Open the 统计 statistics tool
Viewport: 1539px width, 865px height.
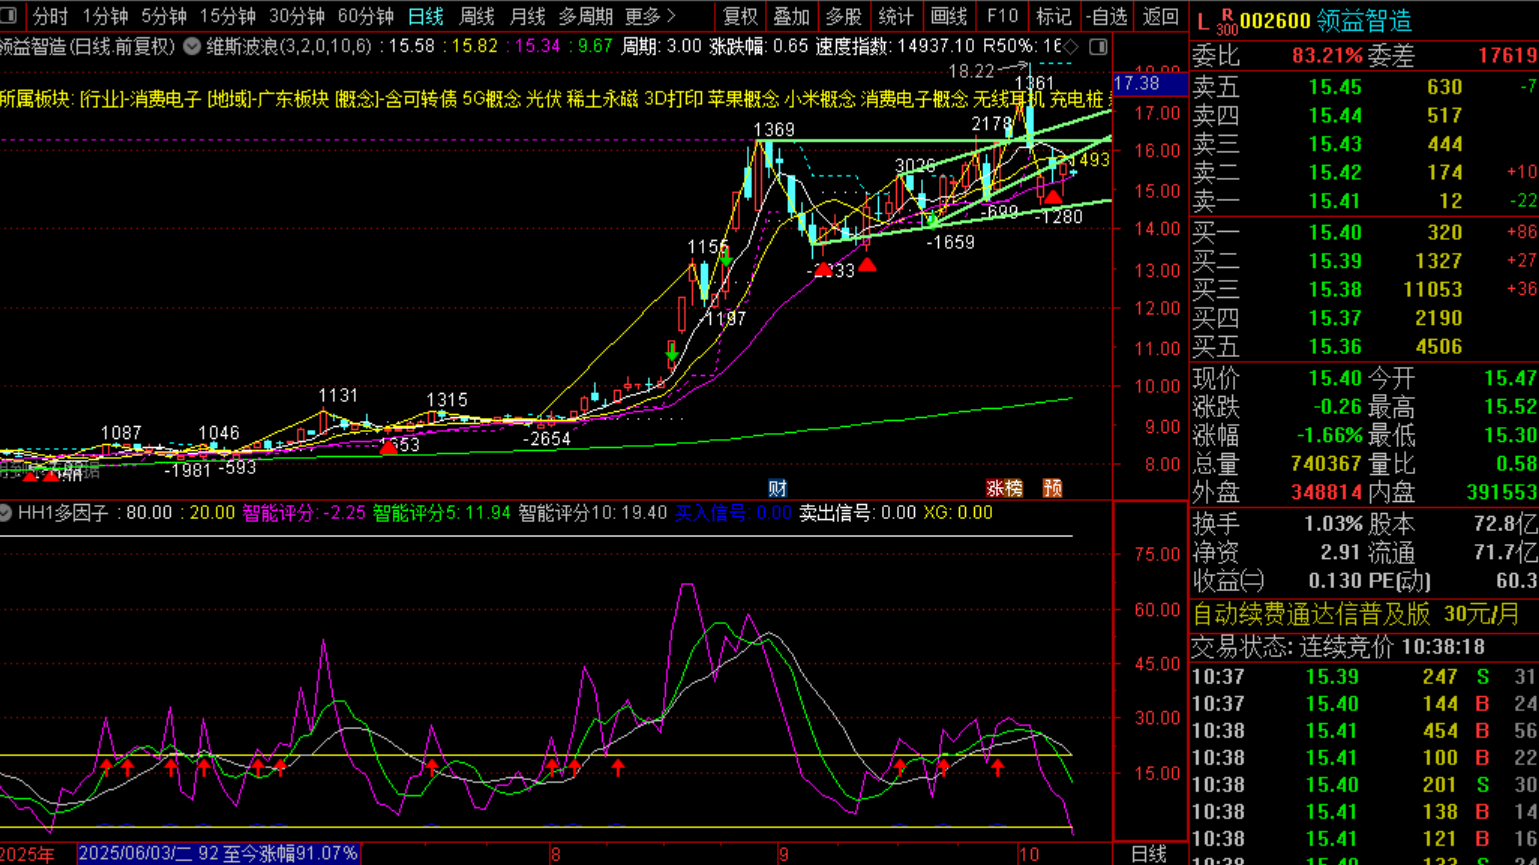895,16
